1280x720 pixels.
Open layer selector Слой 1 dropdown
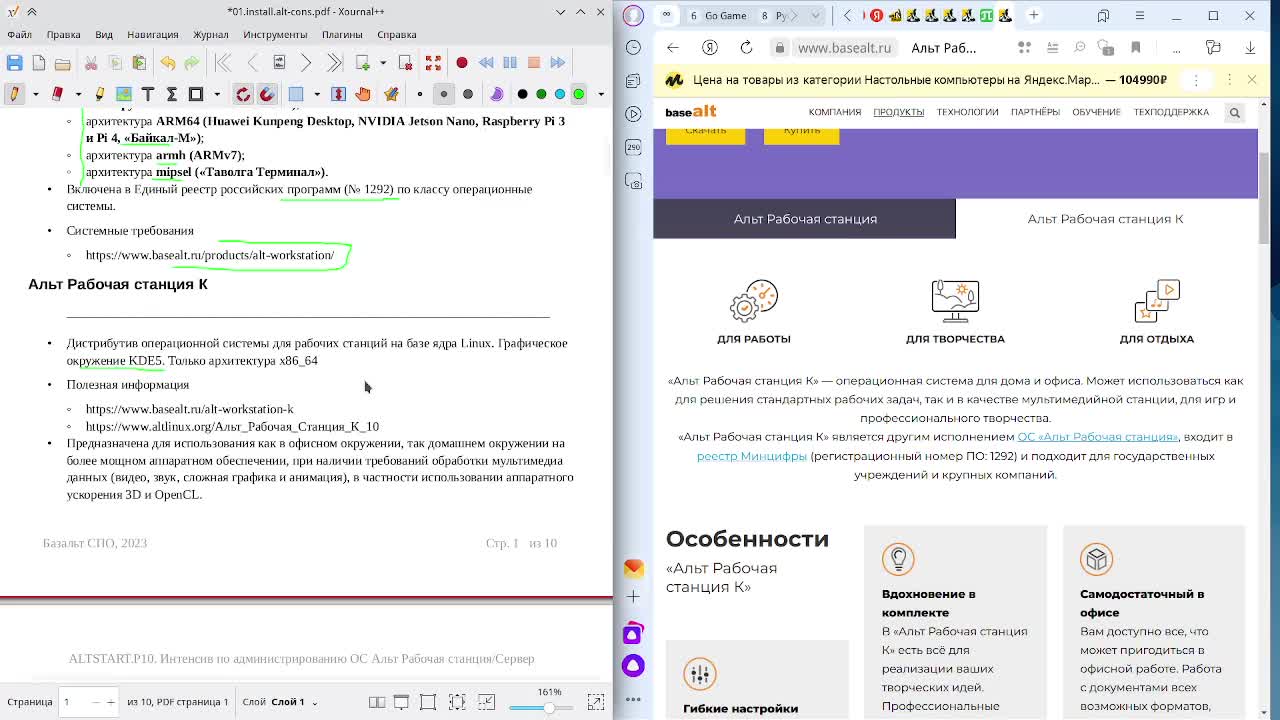(294, 701)
